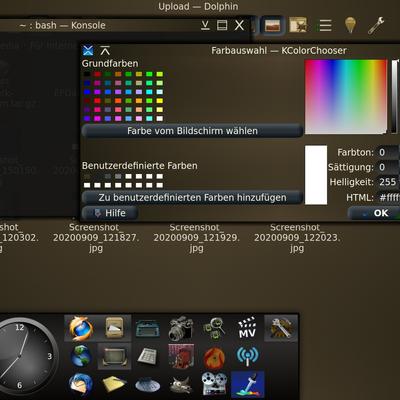Open the red-haired portrait picture icon
The width and height of the screenshot is (400, 400).
pos(181,356)
